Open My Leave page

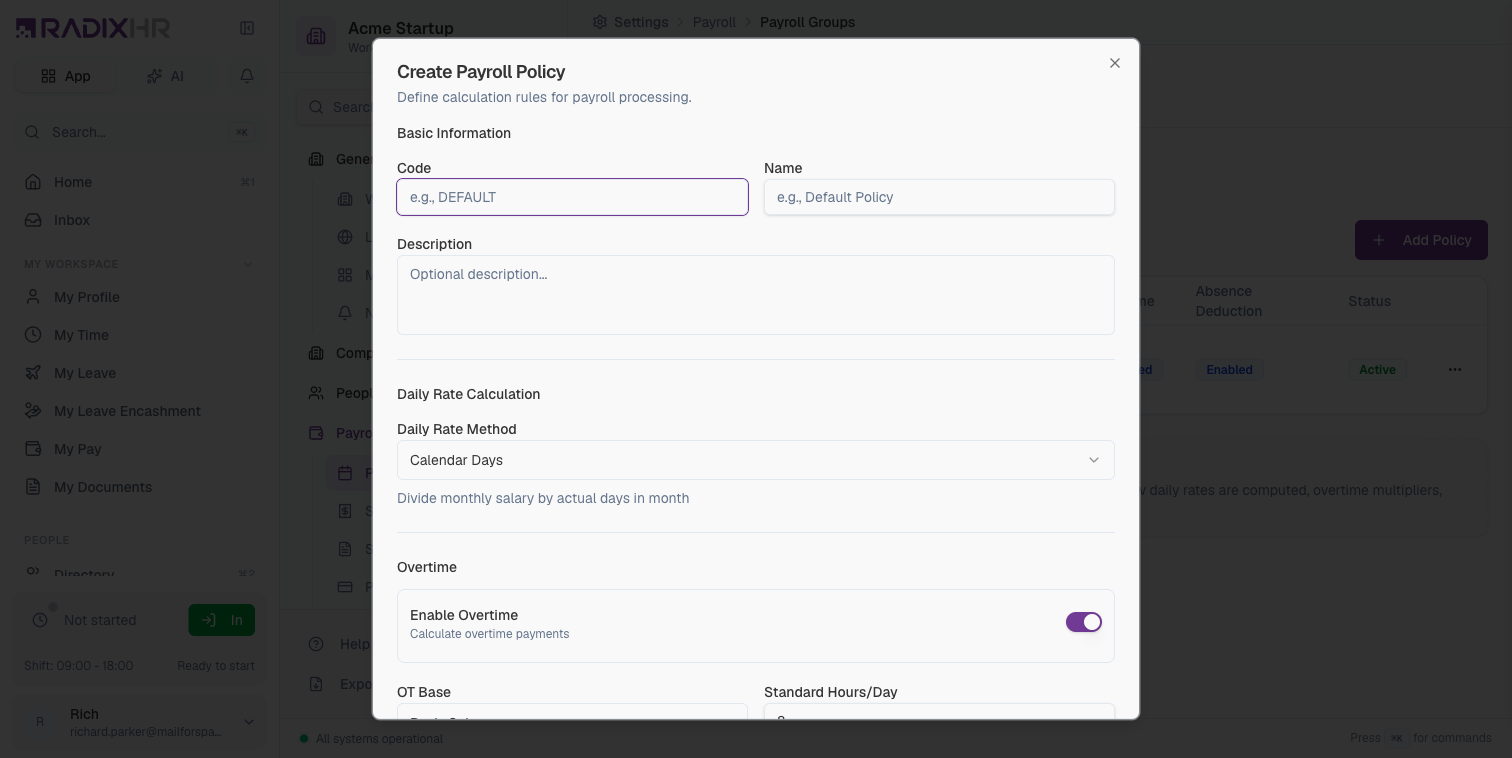tap(139, 373)
